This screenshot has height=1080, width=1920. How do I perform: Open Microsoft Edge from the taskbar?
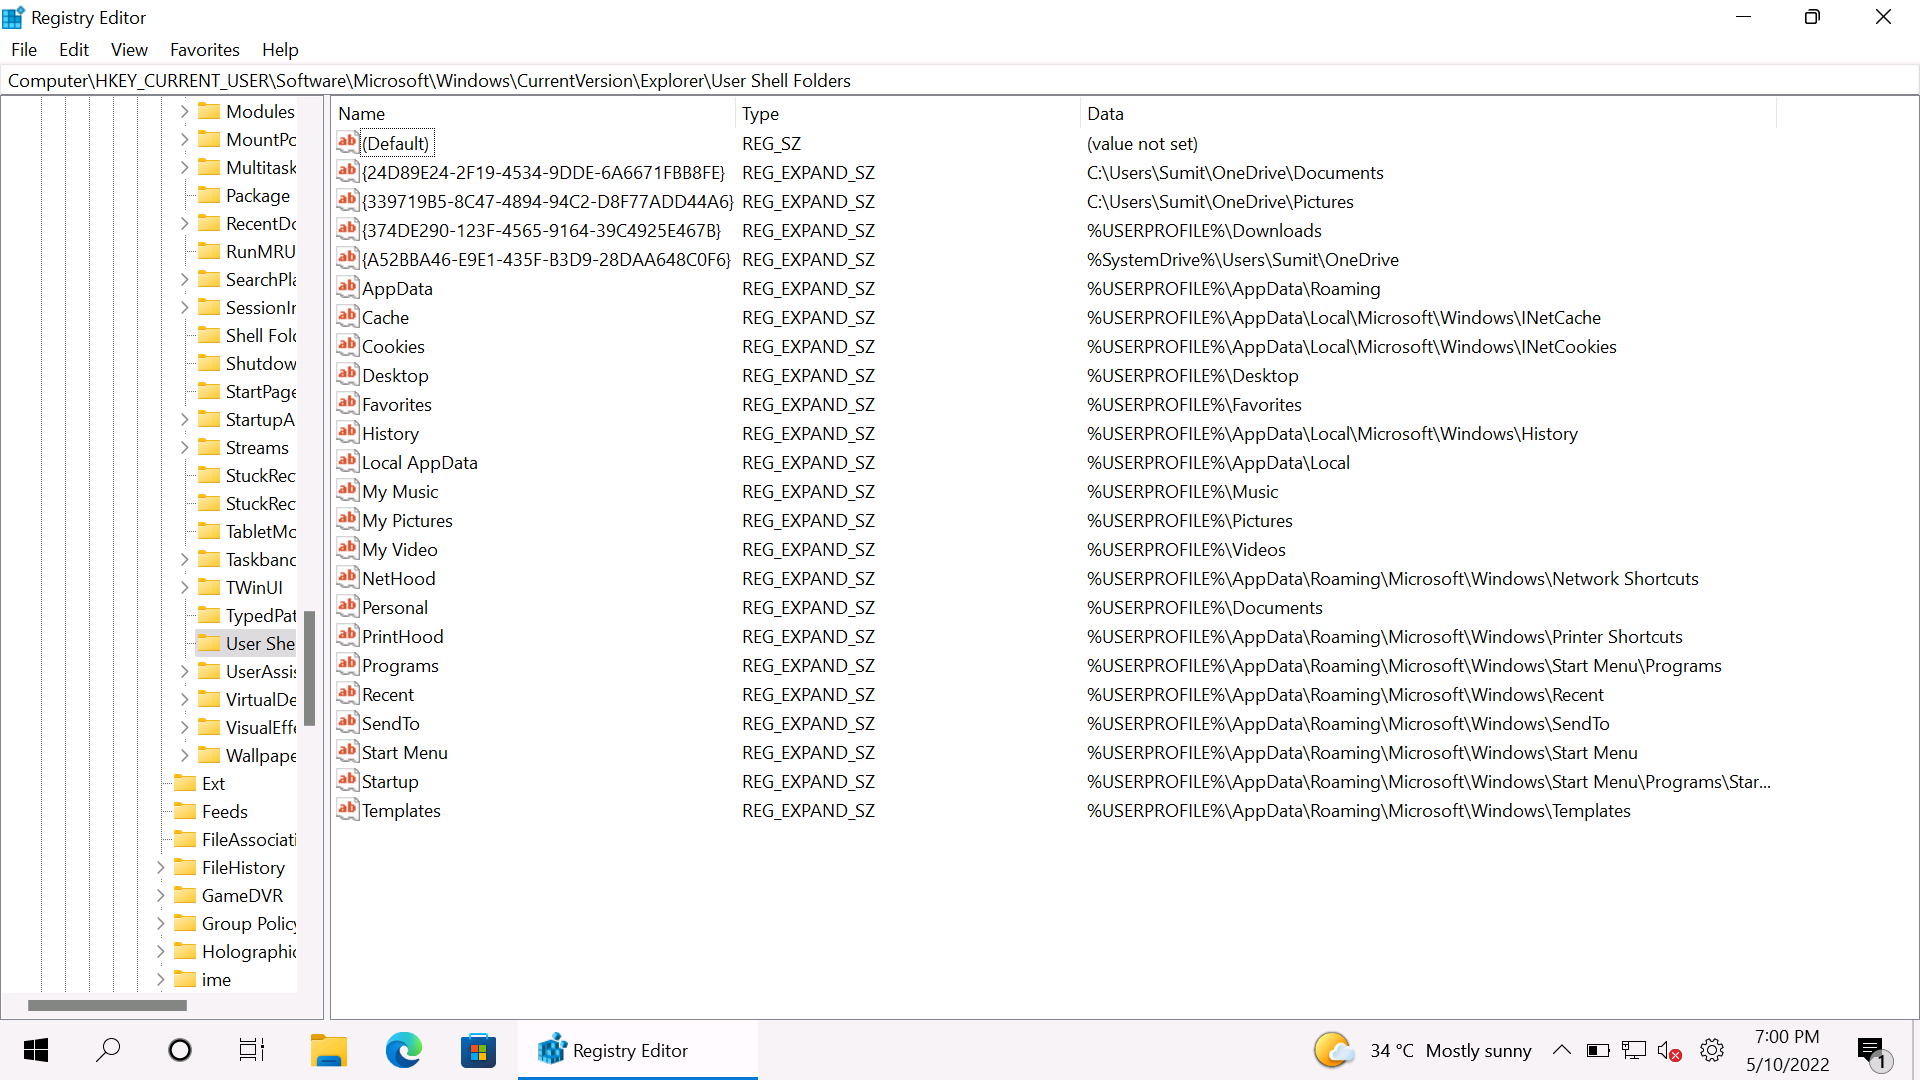(403, 1050)
